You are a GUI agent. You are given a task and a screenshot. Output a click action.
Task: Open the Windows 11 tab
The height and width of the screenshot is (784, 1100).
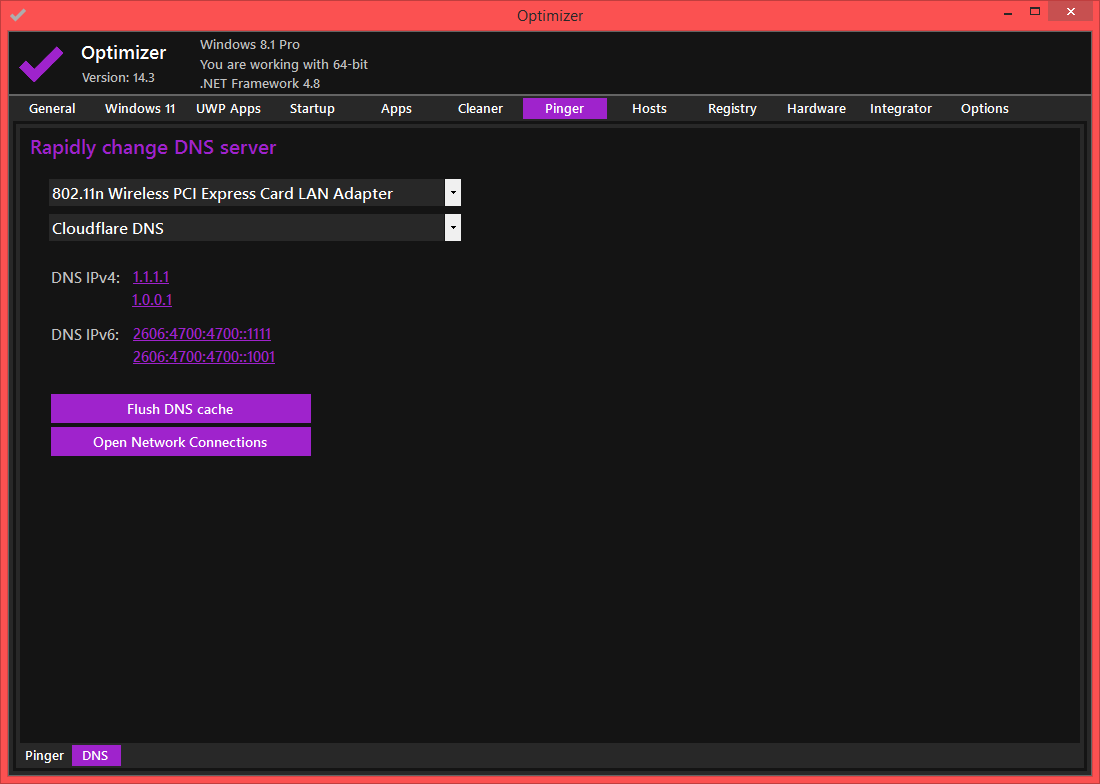click(140, 109)
